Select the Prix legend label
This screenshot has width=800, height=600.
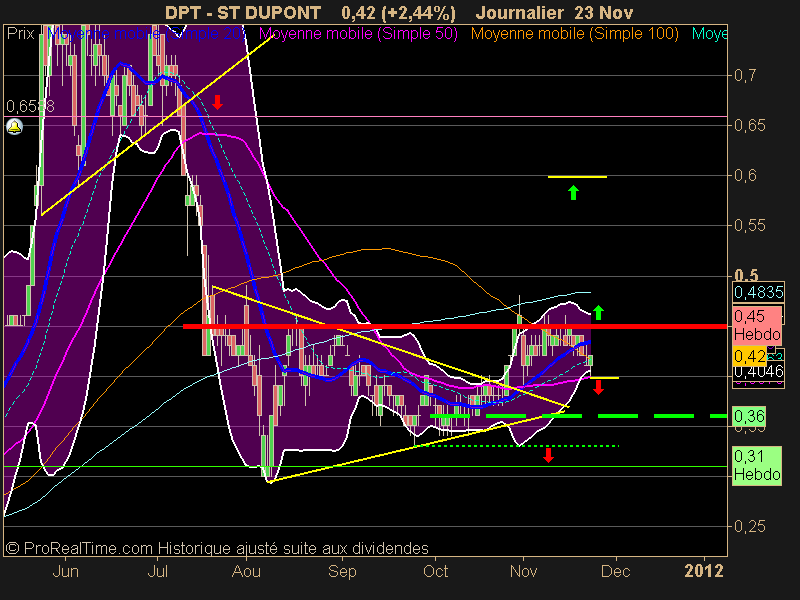coord(20,34)
